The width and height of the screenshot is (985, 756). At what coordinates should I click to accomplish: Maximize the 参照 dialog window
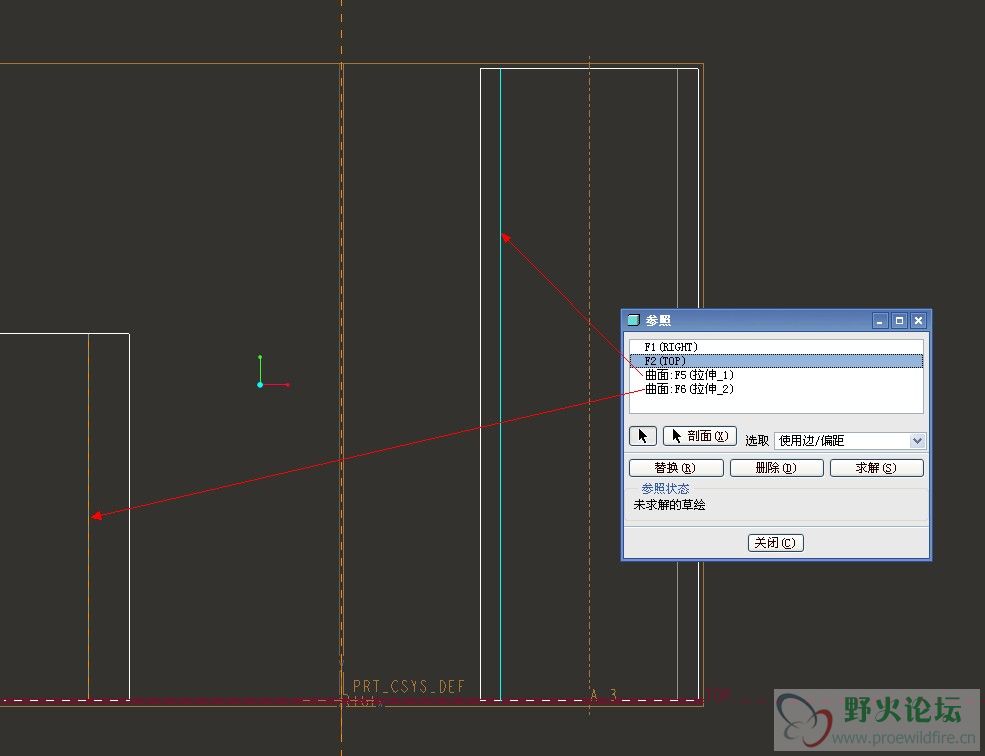(899, 321)
